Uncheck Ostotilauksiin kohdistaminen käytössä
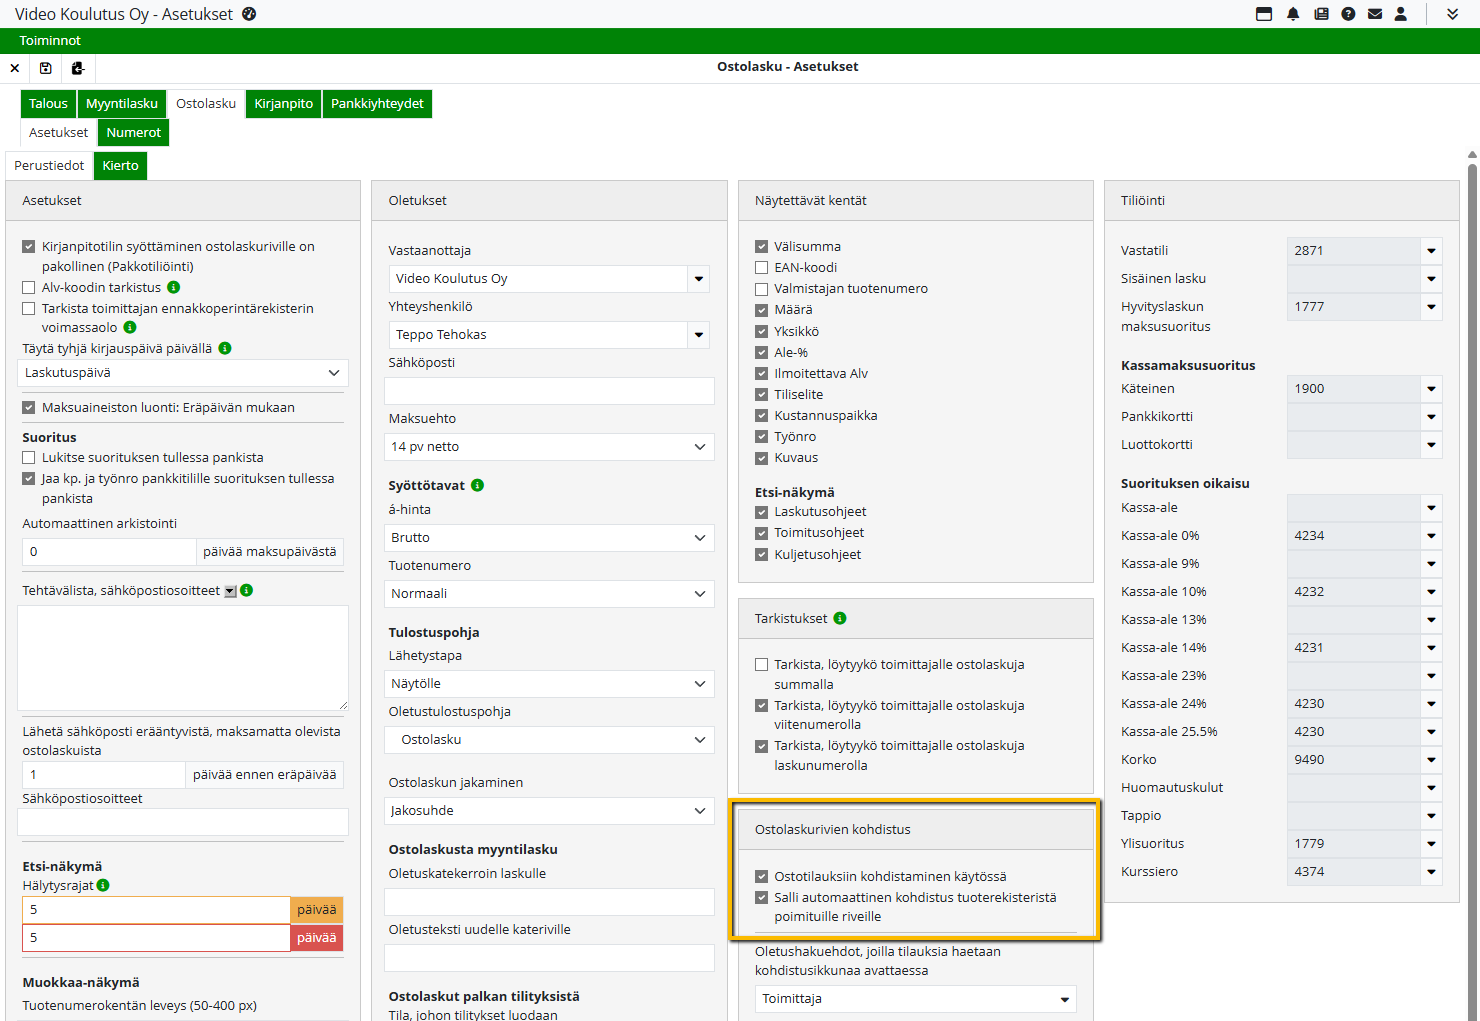The width and height of the screenshot is (1480, 1021). [x=762, y=877]
